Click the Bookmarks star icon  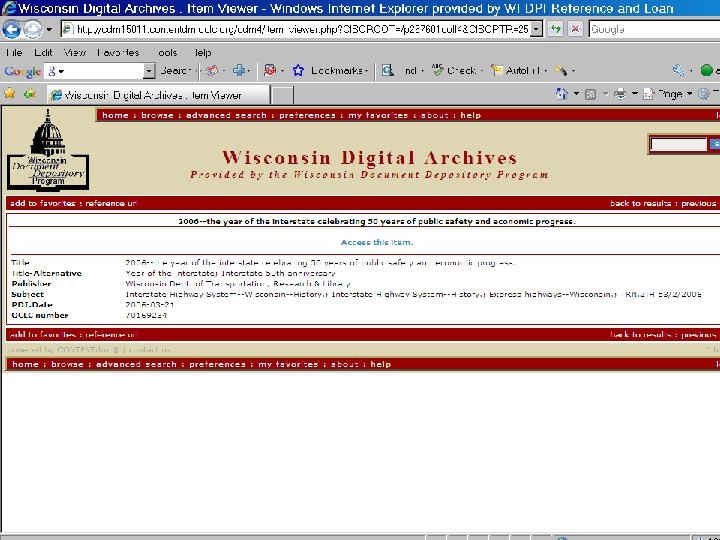tap(298, 70)
